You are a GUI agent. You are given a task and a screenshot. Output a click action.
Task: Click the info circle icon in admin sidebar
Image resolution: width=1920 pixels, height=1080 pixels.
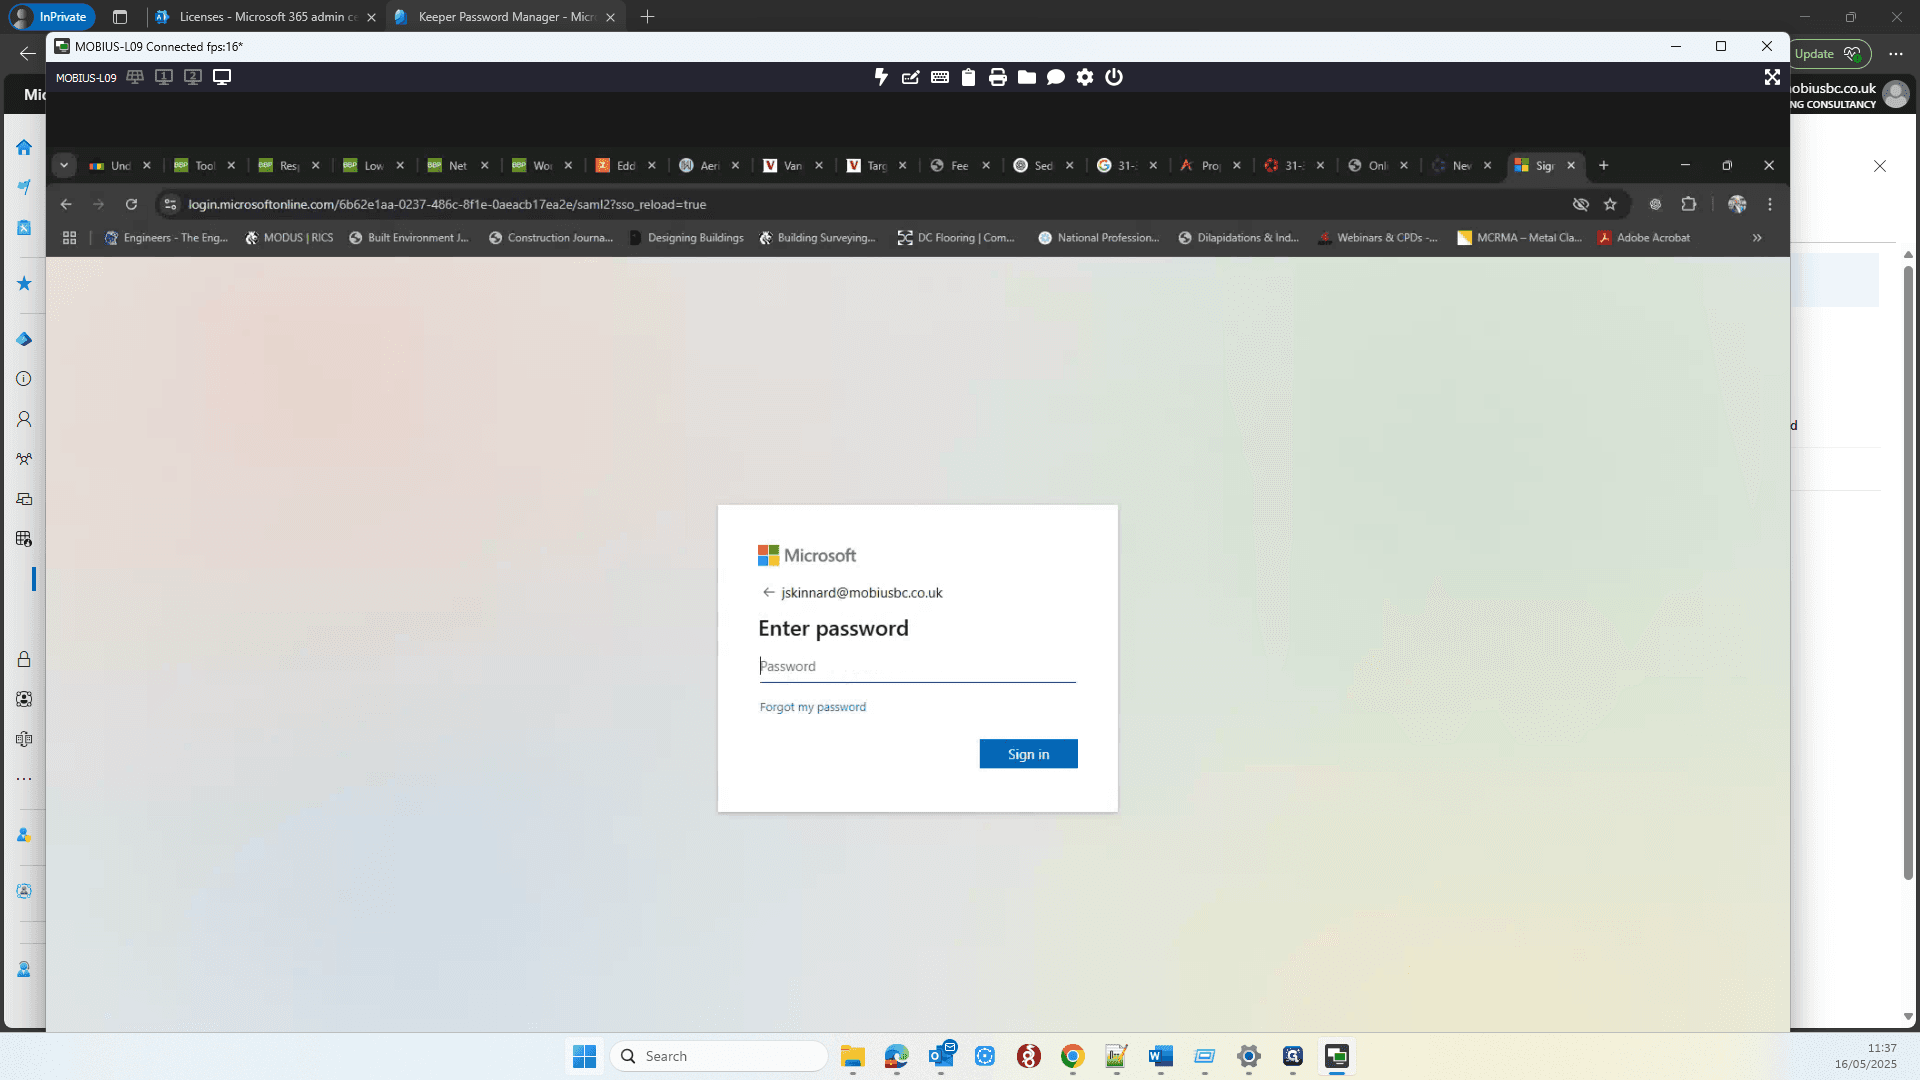pyautogui.click(x=24, y=379)
